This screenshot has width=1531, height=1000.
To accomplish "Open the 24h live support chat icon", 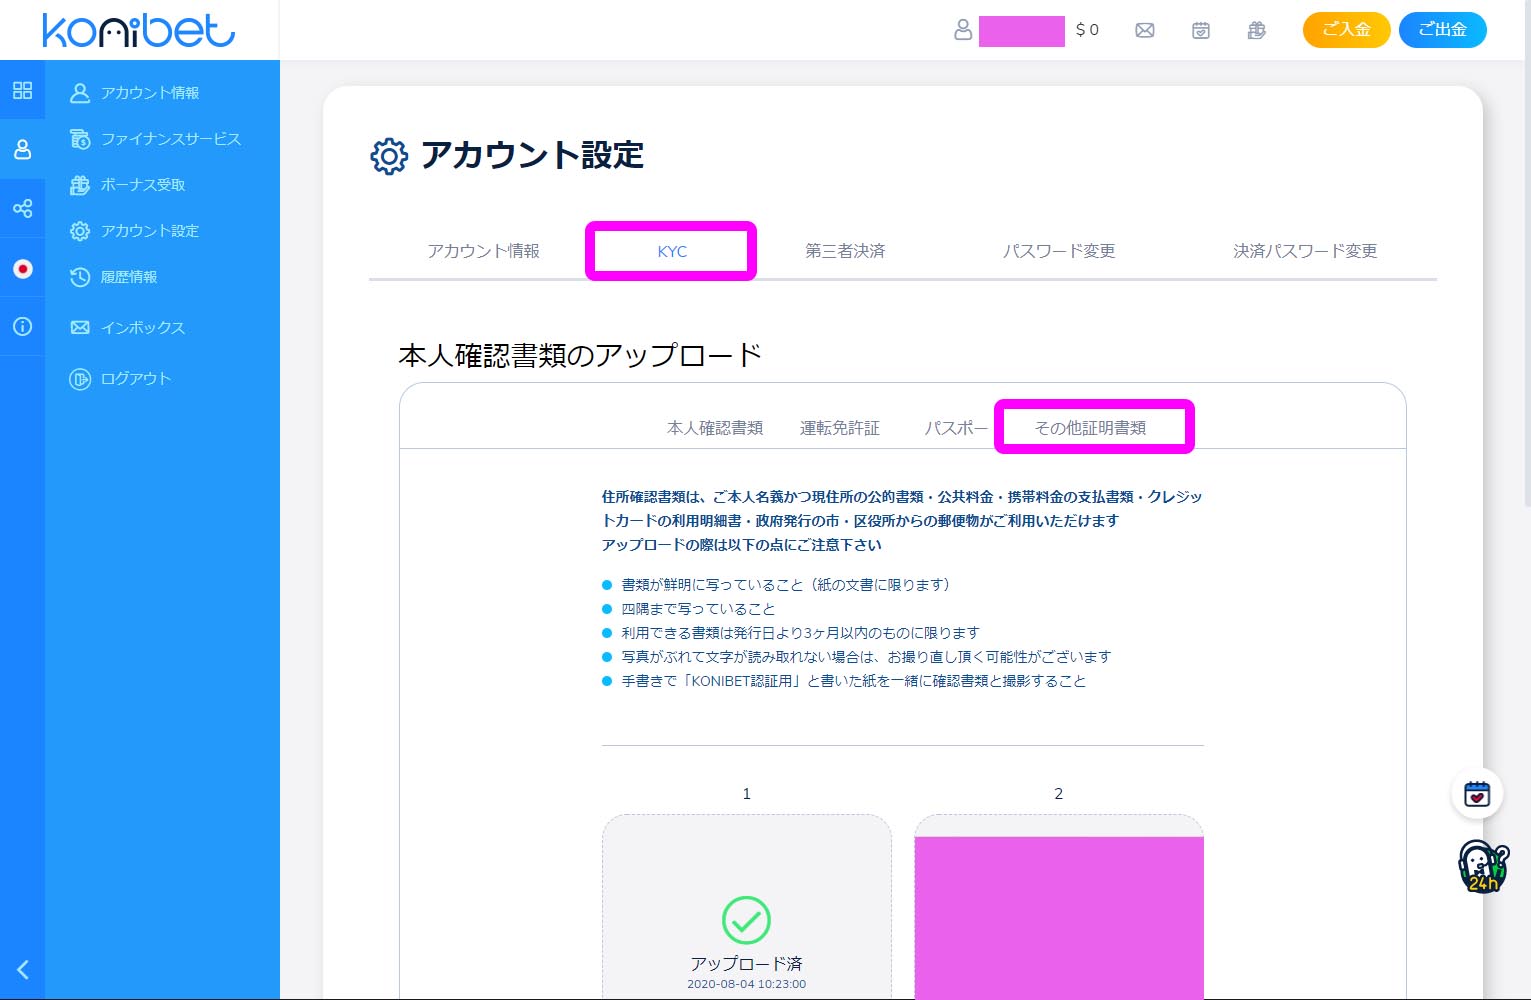I will pyautogui.click(x=1482, y=866).
